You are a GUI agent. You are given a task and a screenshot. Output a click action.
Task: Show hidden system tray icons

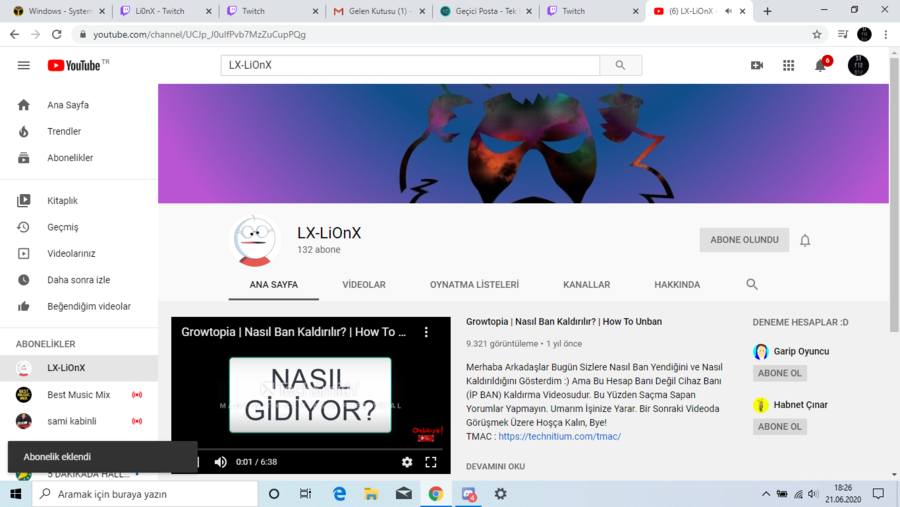(x=766, y=494)
